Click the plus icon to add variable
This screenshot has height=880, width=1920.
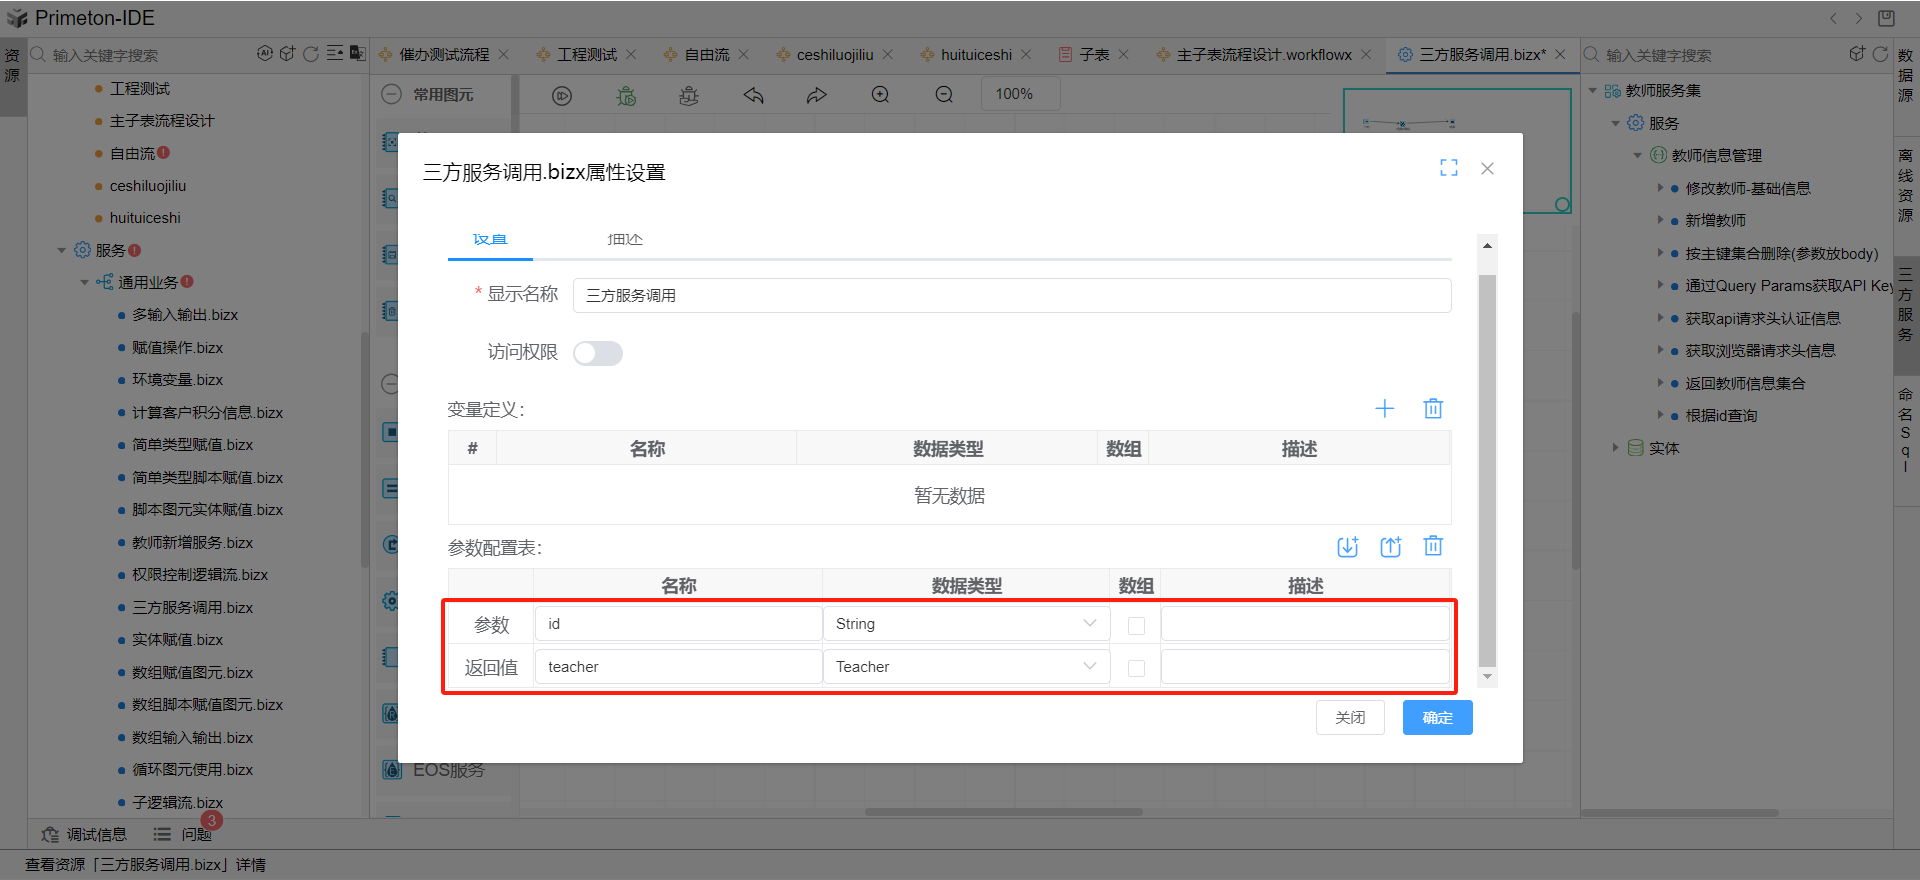tap(1384, 408)
